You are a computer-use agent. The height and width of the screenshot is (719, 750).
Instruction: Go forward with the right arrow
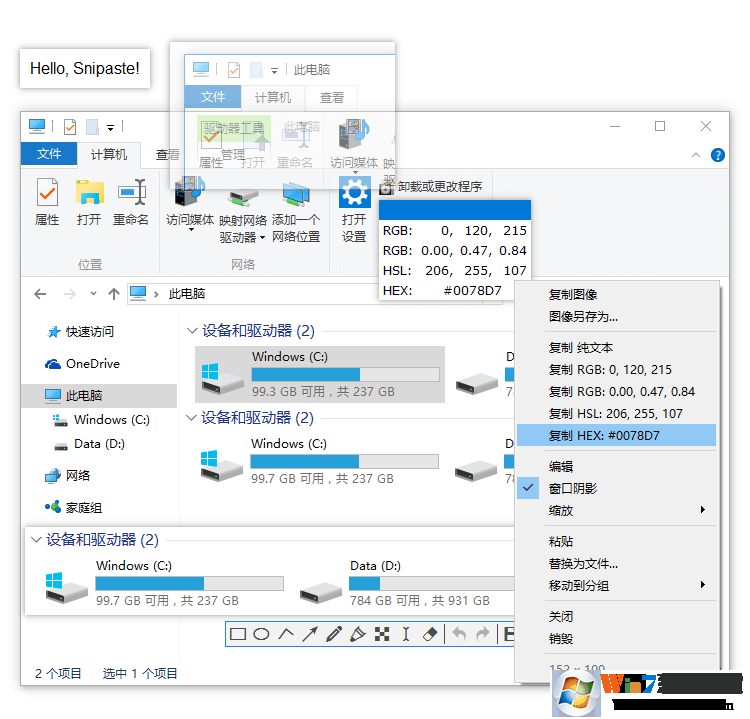coord(70,294)
